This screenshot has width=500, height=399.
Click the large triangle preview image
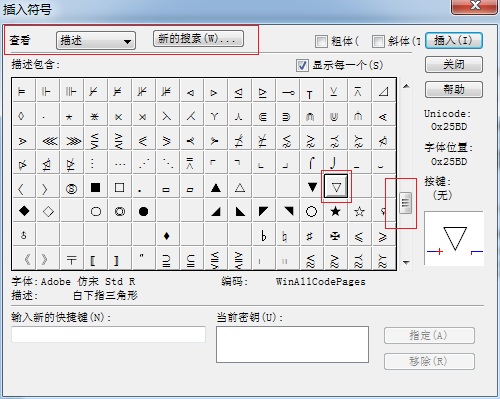(x=454, y=238)
